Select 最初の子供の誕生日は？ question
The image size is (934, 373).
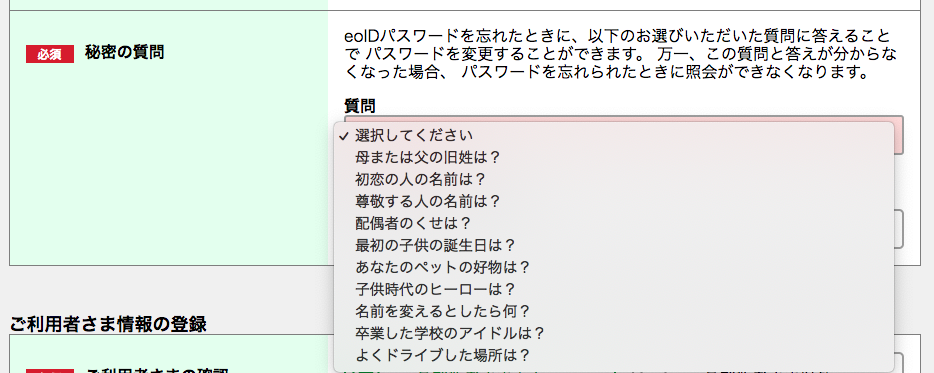pyautogui.click(x=614, y=245)
